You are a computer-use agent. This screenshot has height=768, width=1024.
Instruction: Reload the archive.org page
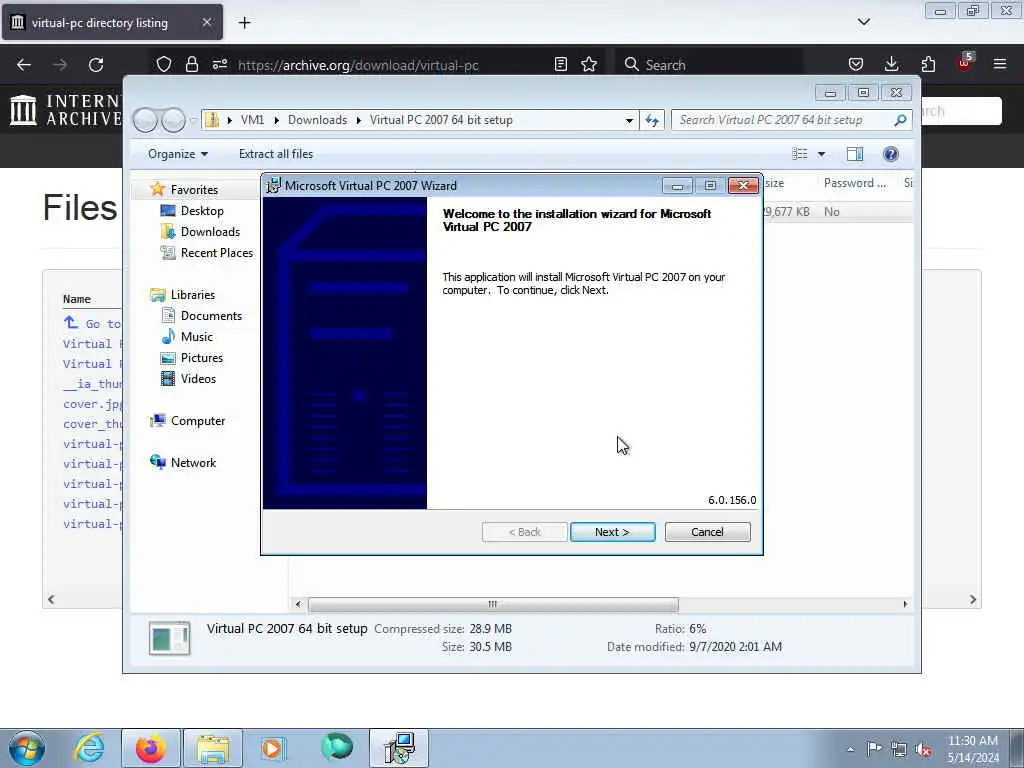pos(96,65)
